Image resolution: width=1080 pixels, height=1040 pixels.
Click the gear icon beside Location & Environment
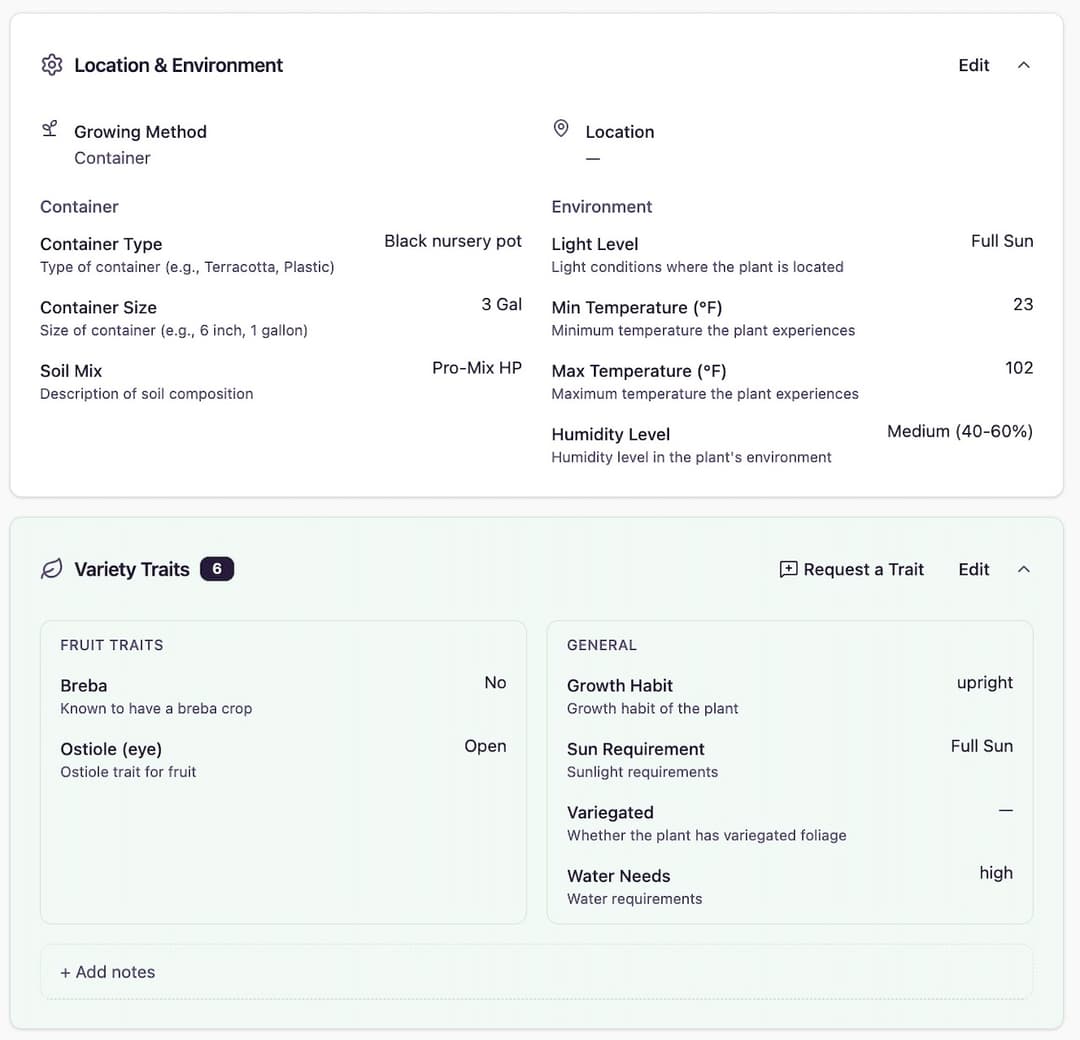coord(51,65)
